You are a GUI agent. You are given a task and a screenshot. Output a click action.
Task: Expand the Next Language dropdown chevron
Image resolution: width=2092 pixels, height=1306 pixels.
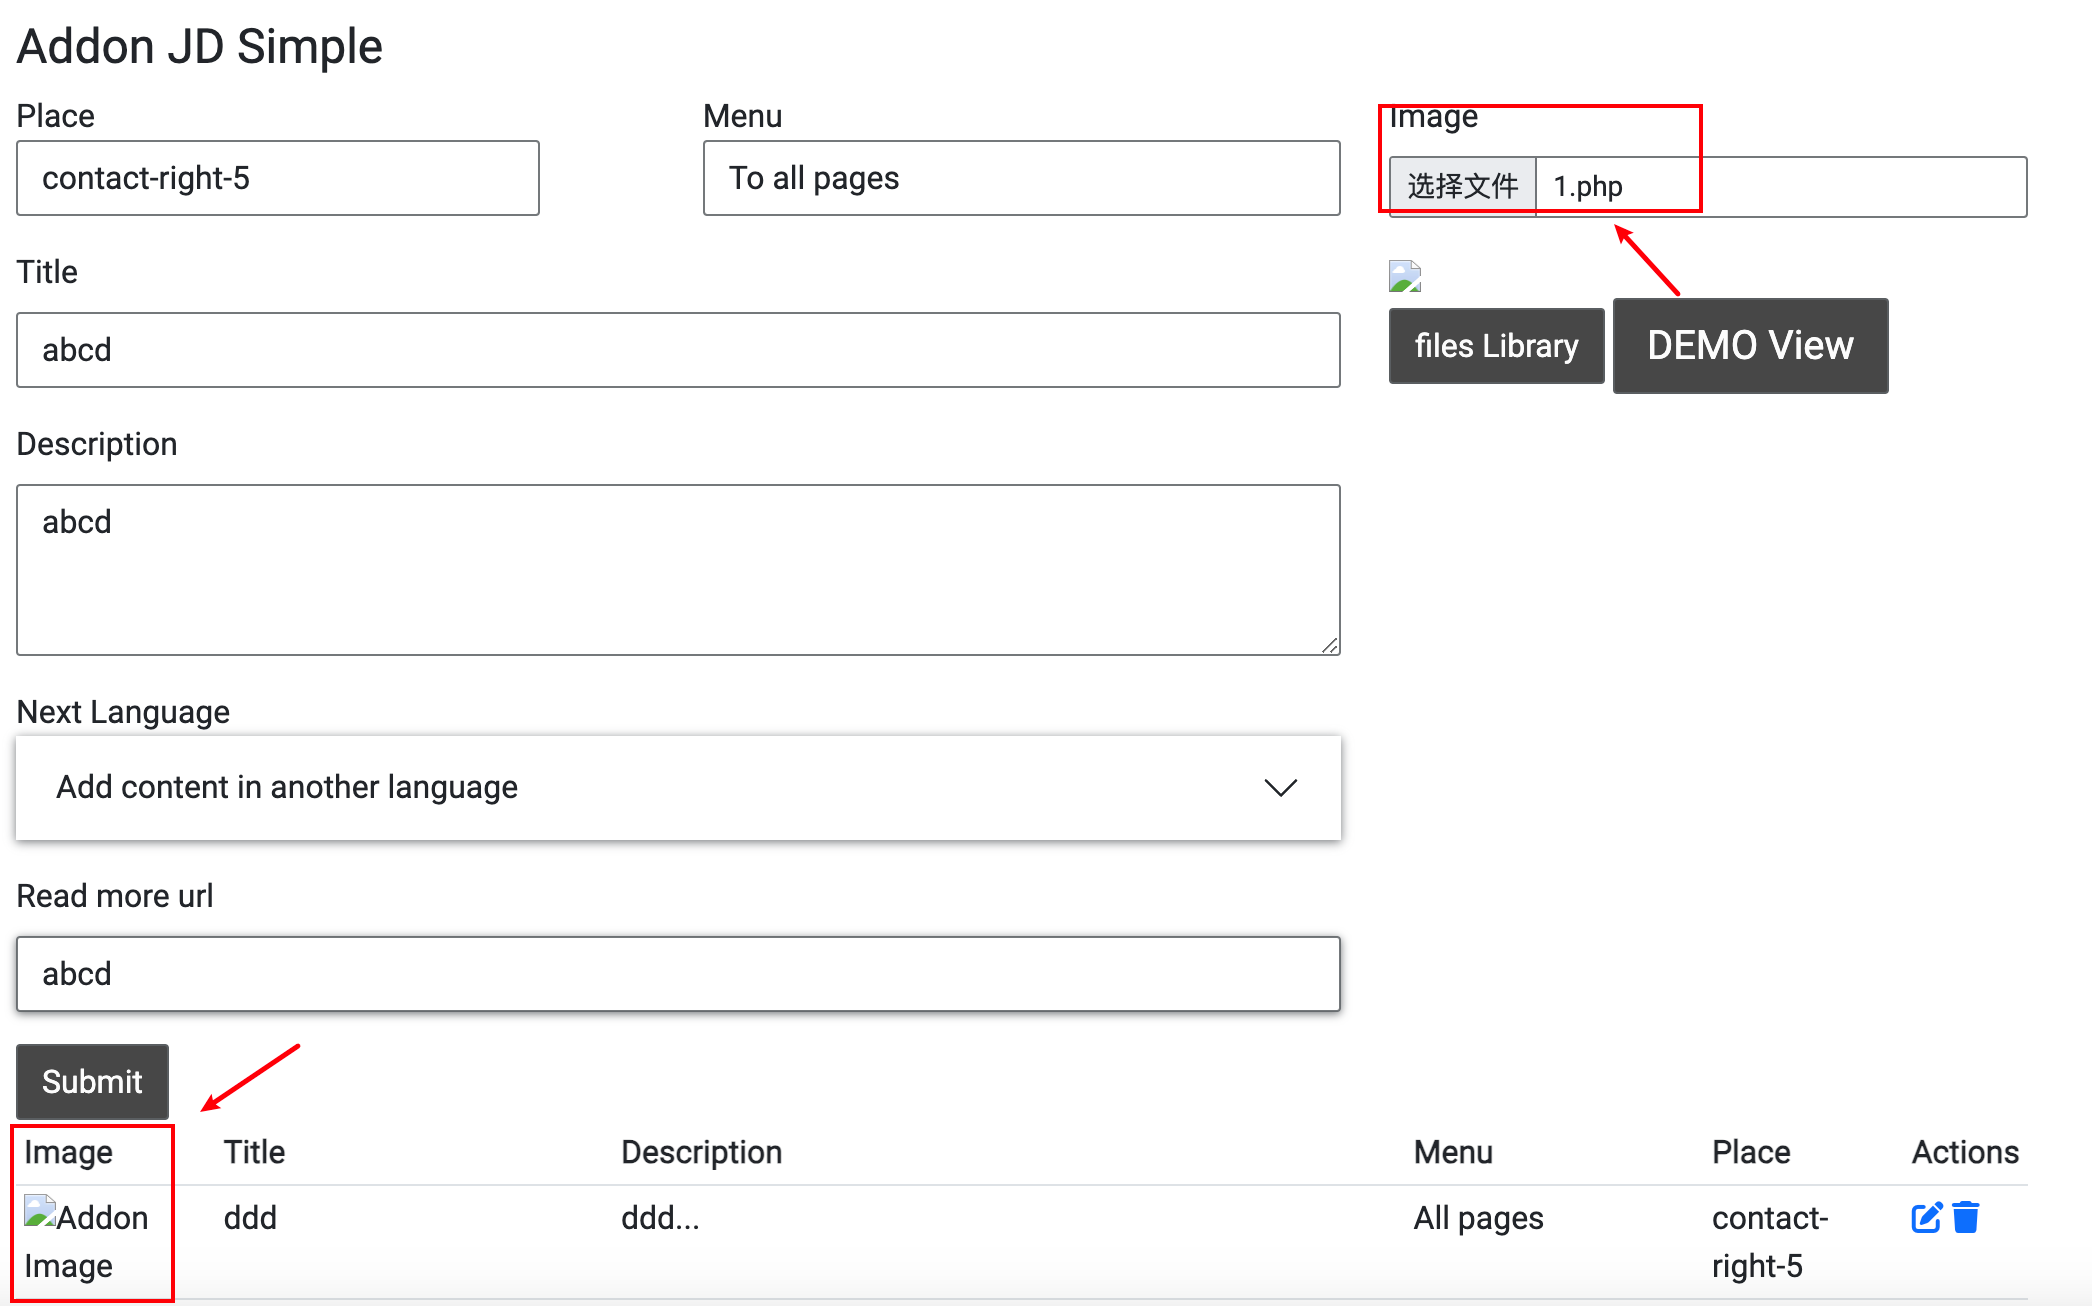(1280, 788)
